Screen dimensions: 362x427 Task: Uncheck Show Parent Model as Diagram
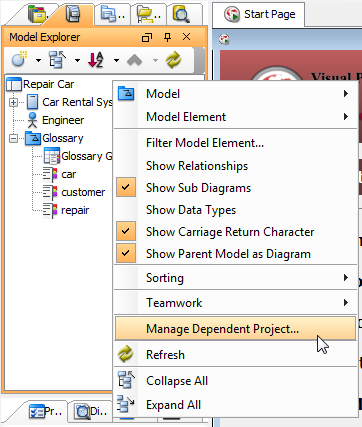coord(235,254)
